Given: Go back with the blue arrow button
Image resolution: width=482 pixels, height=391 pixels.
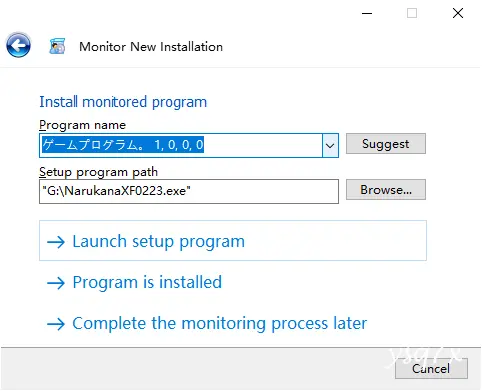Looking at the screenshot, I should tap(19, 45).
